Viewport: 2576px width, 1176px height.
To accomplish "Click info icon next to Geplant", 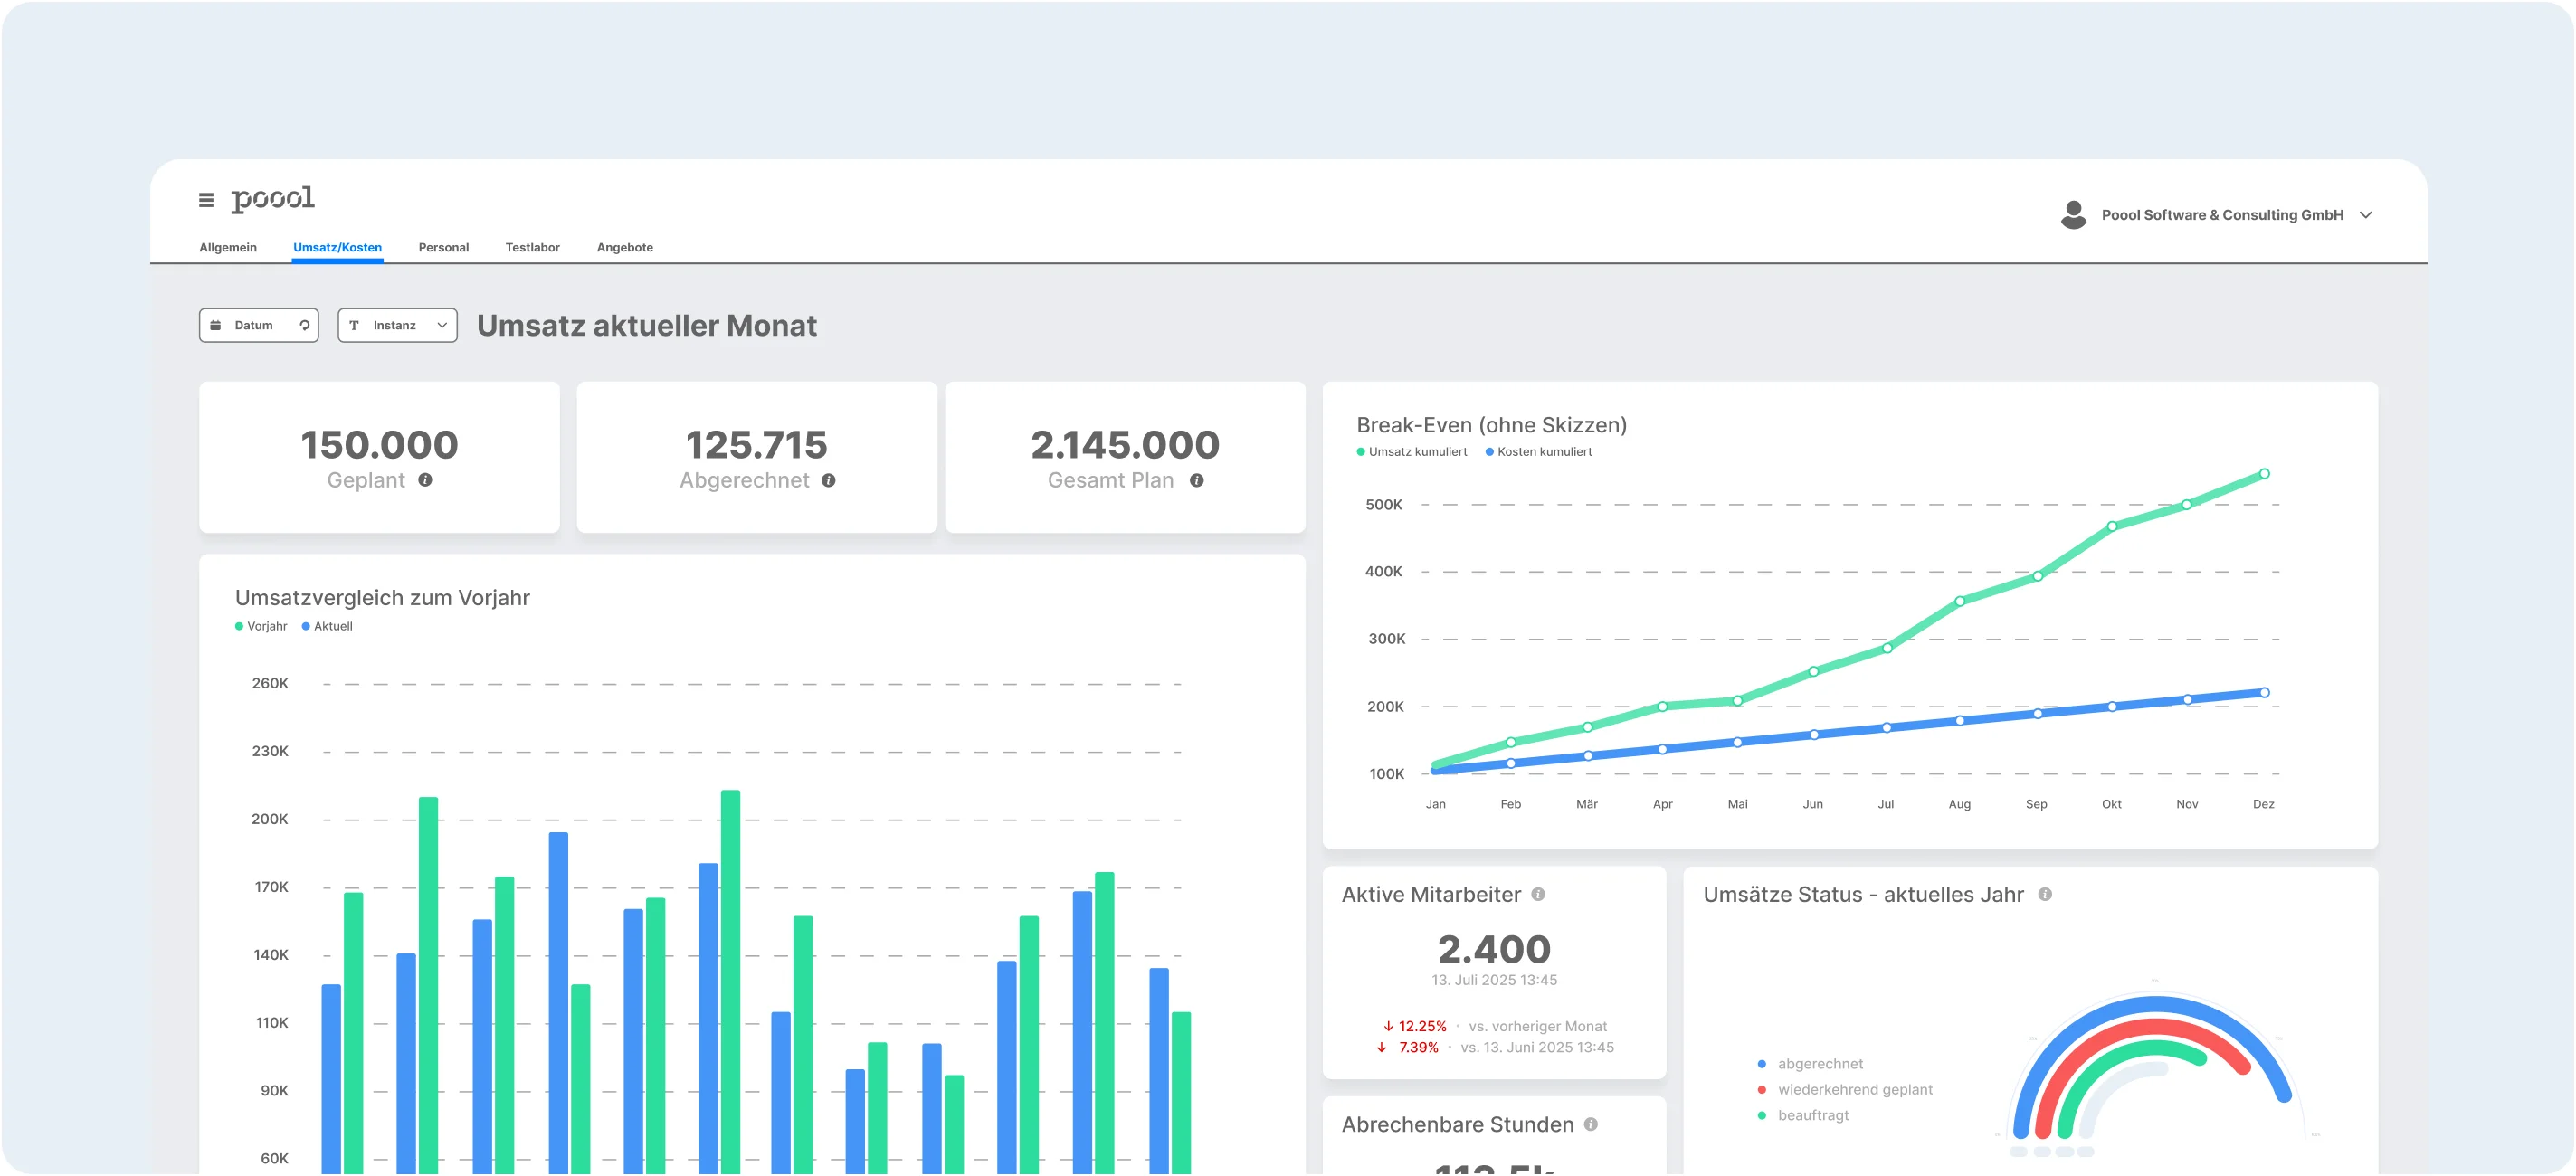I will click(425, 480).
